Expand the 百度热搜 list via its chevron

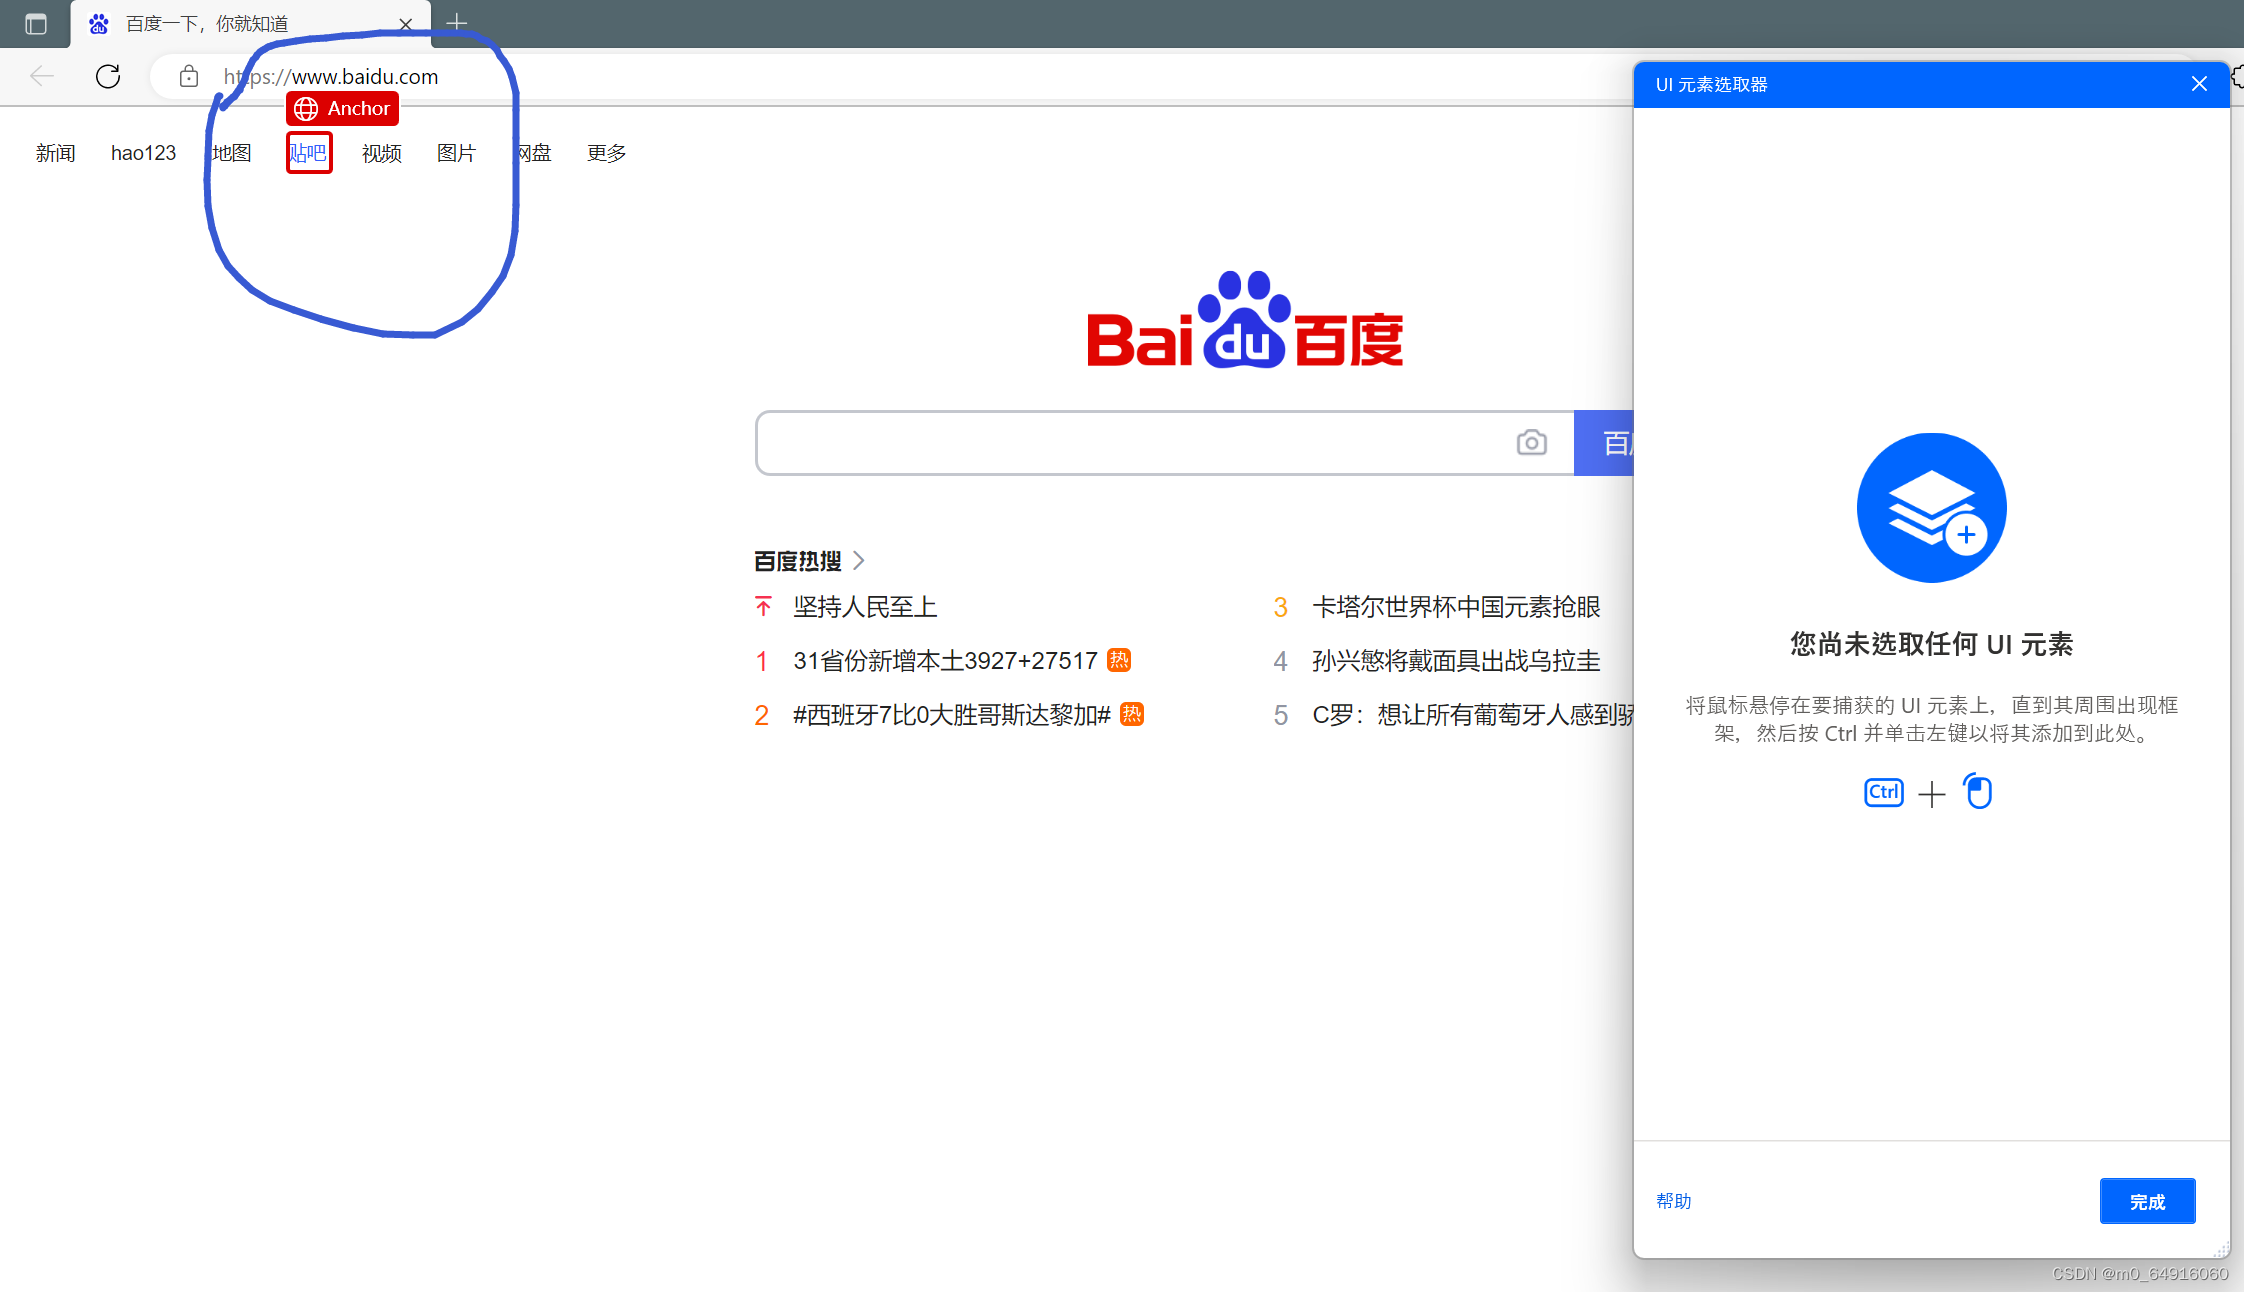tap(860, 561)
